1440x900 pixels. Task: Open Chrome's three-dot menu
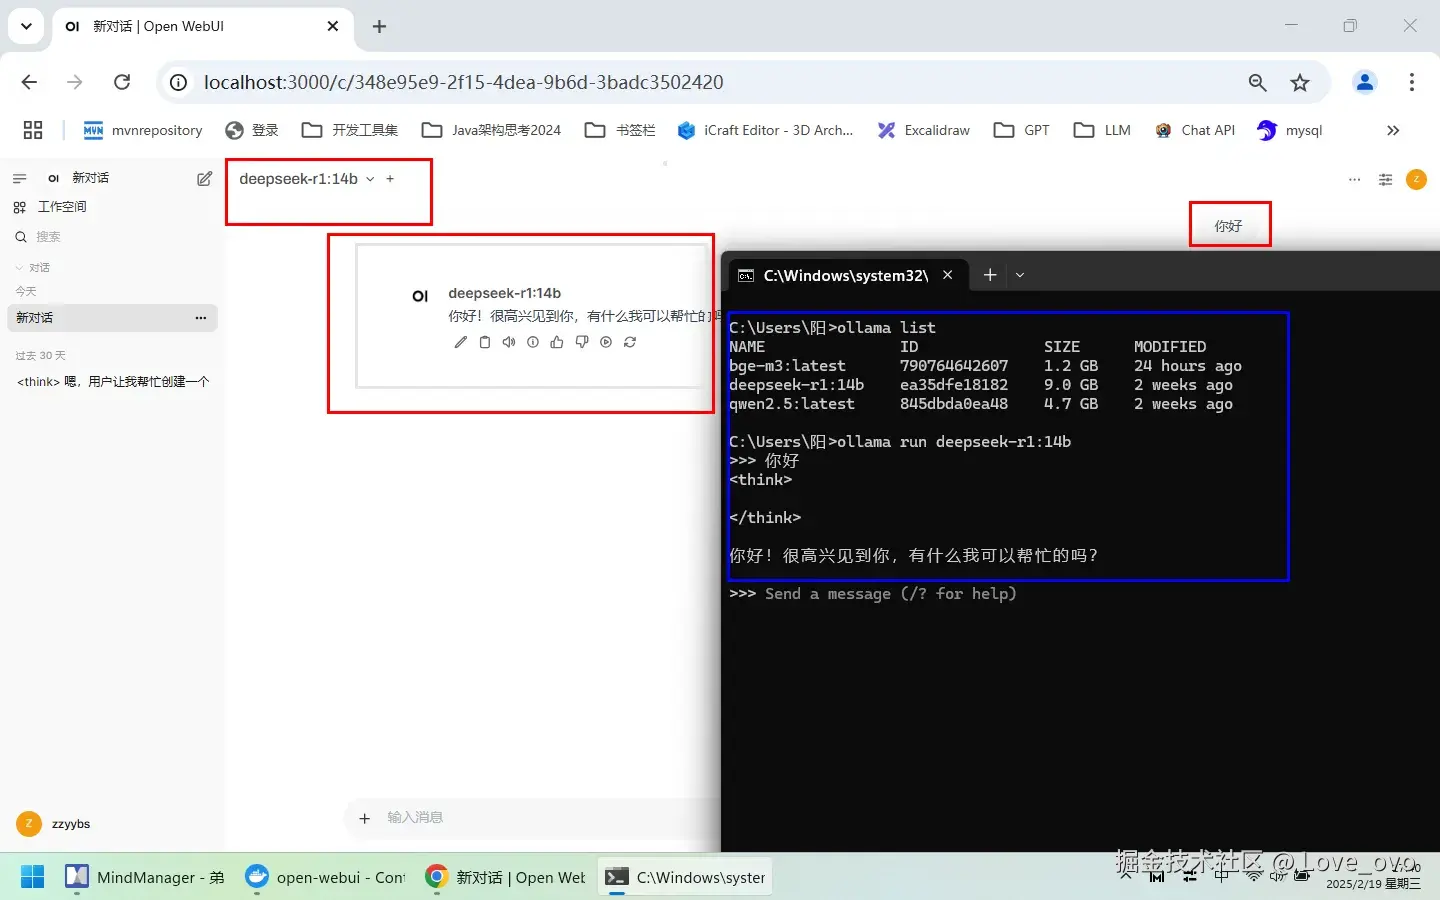1412,82
